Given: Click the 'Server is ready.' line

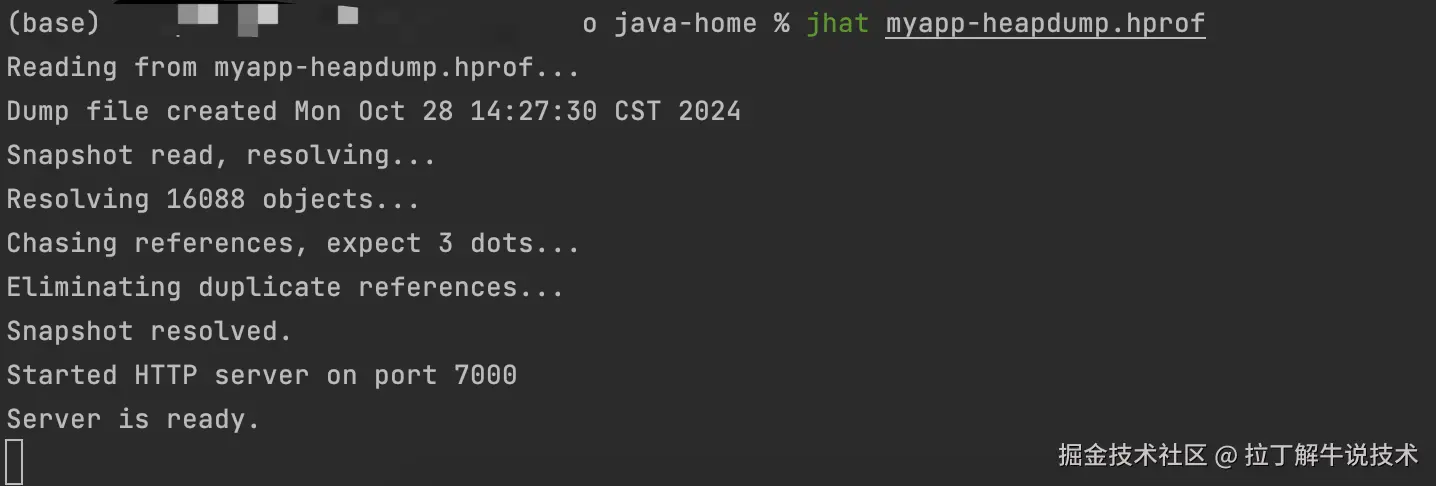Looking at the screenshot, I should click(x=133, y=419).
